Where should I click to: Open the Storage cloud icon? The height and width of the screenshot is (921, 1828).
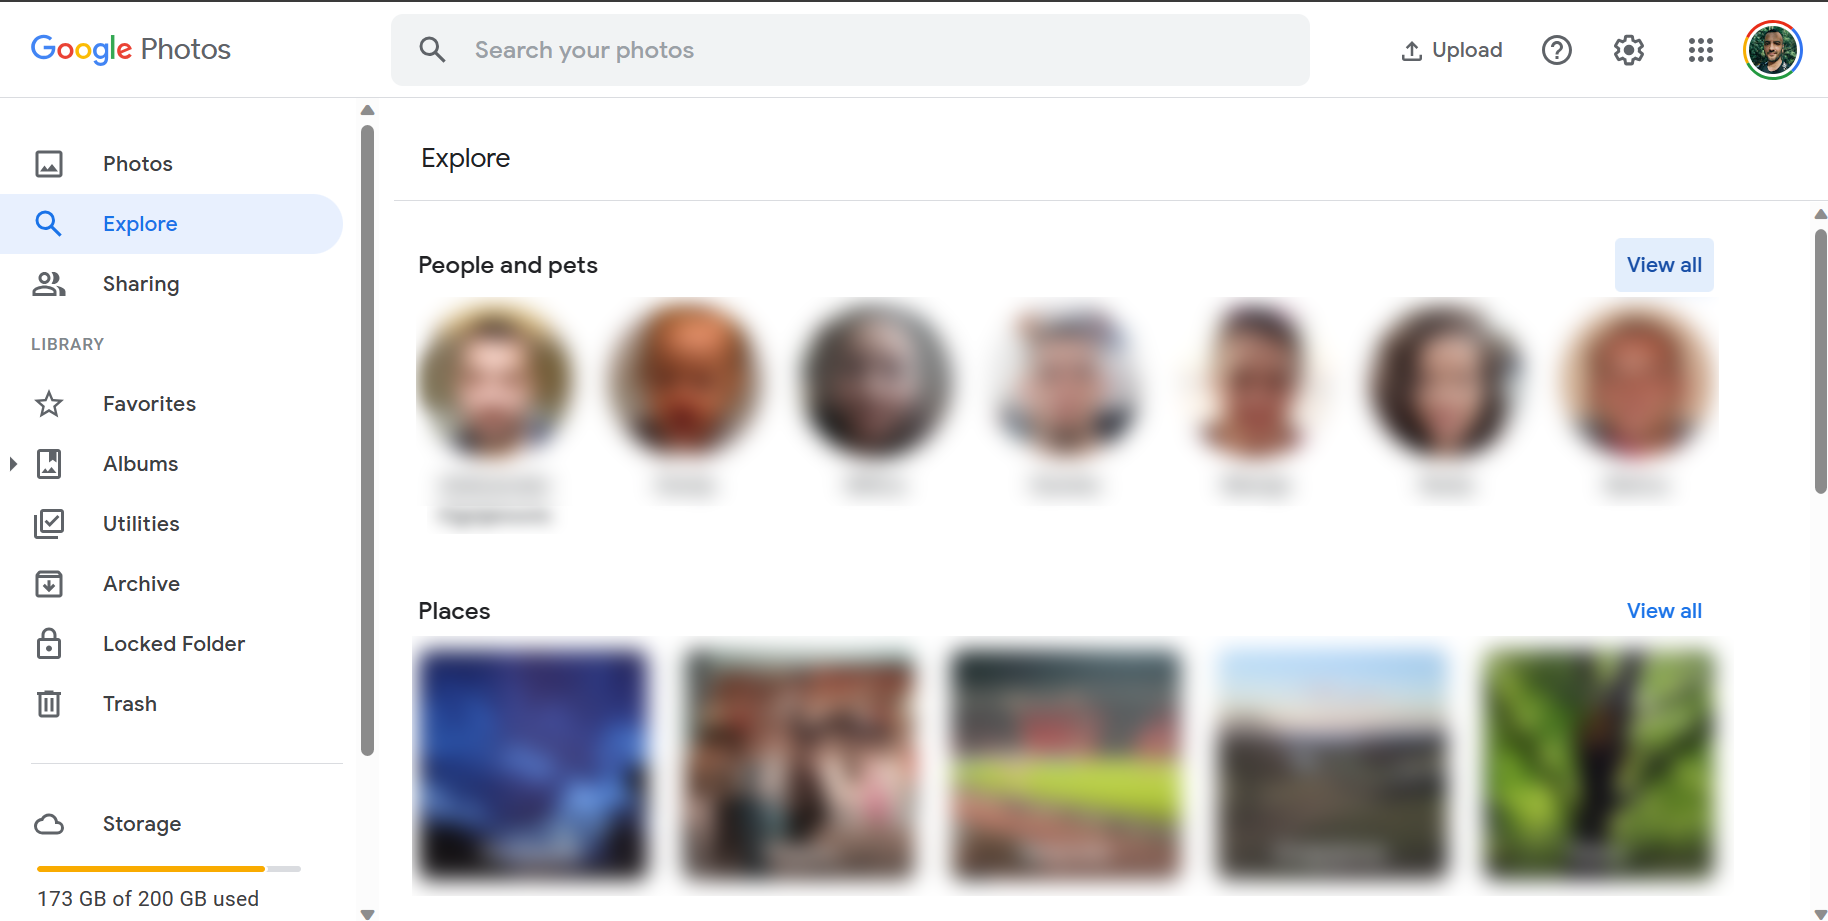click(x=49, y=824)
